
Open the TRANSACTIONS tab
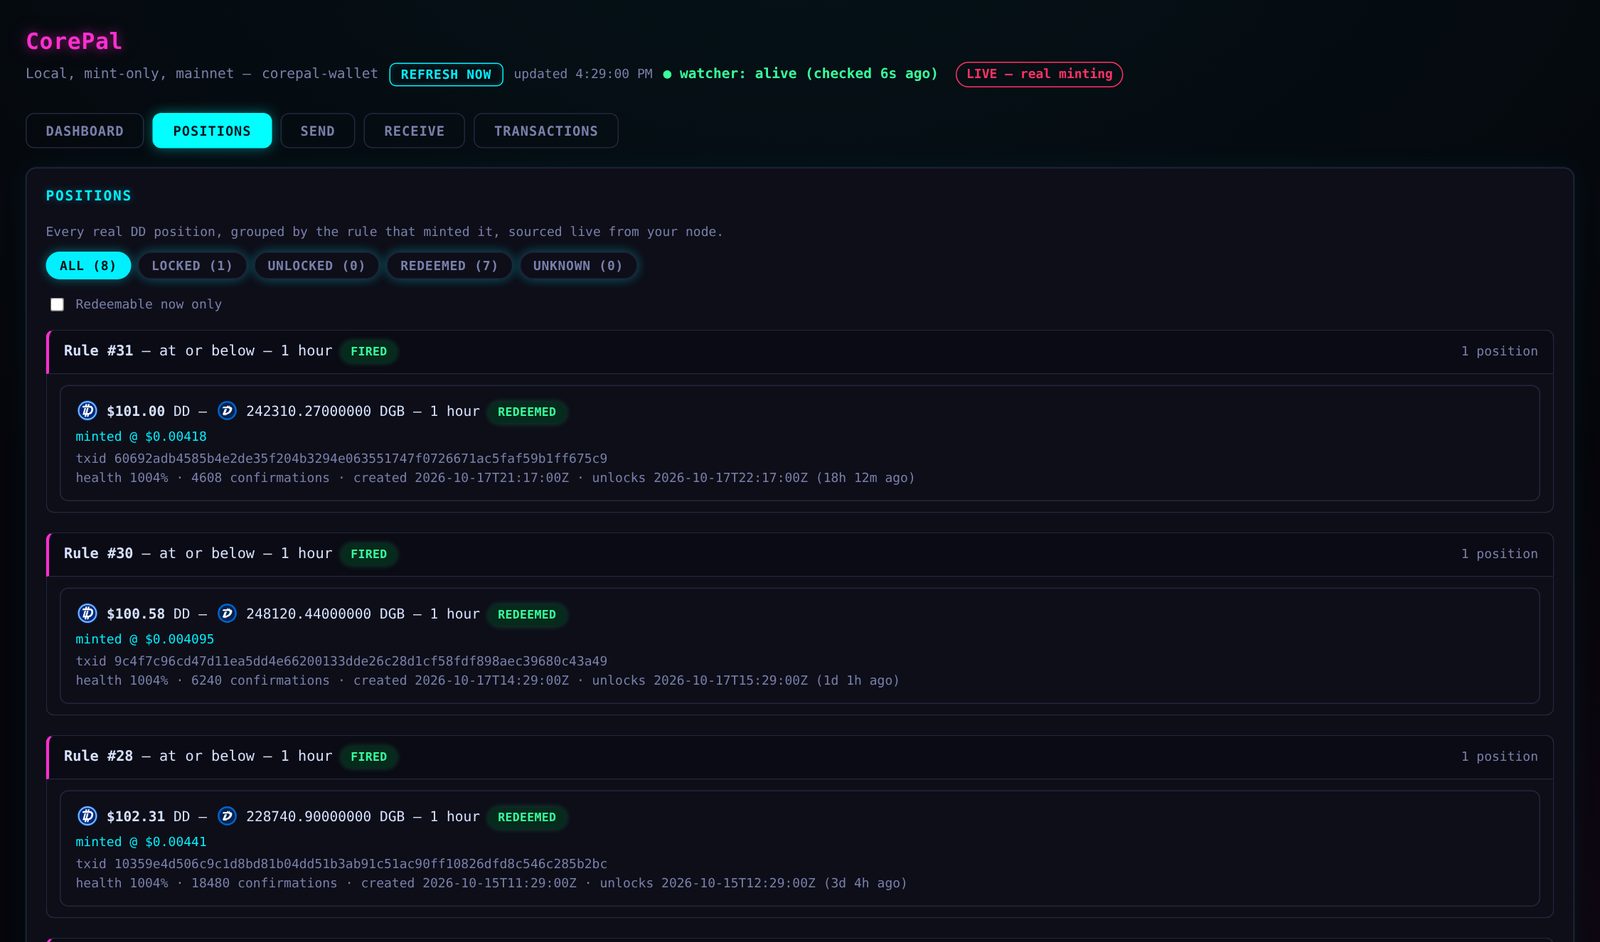point(546,131)
